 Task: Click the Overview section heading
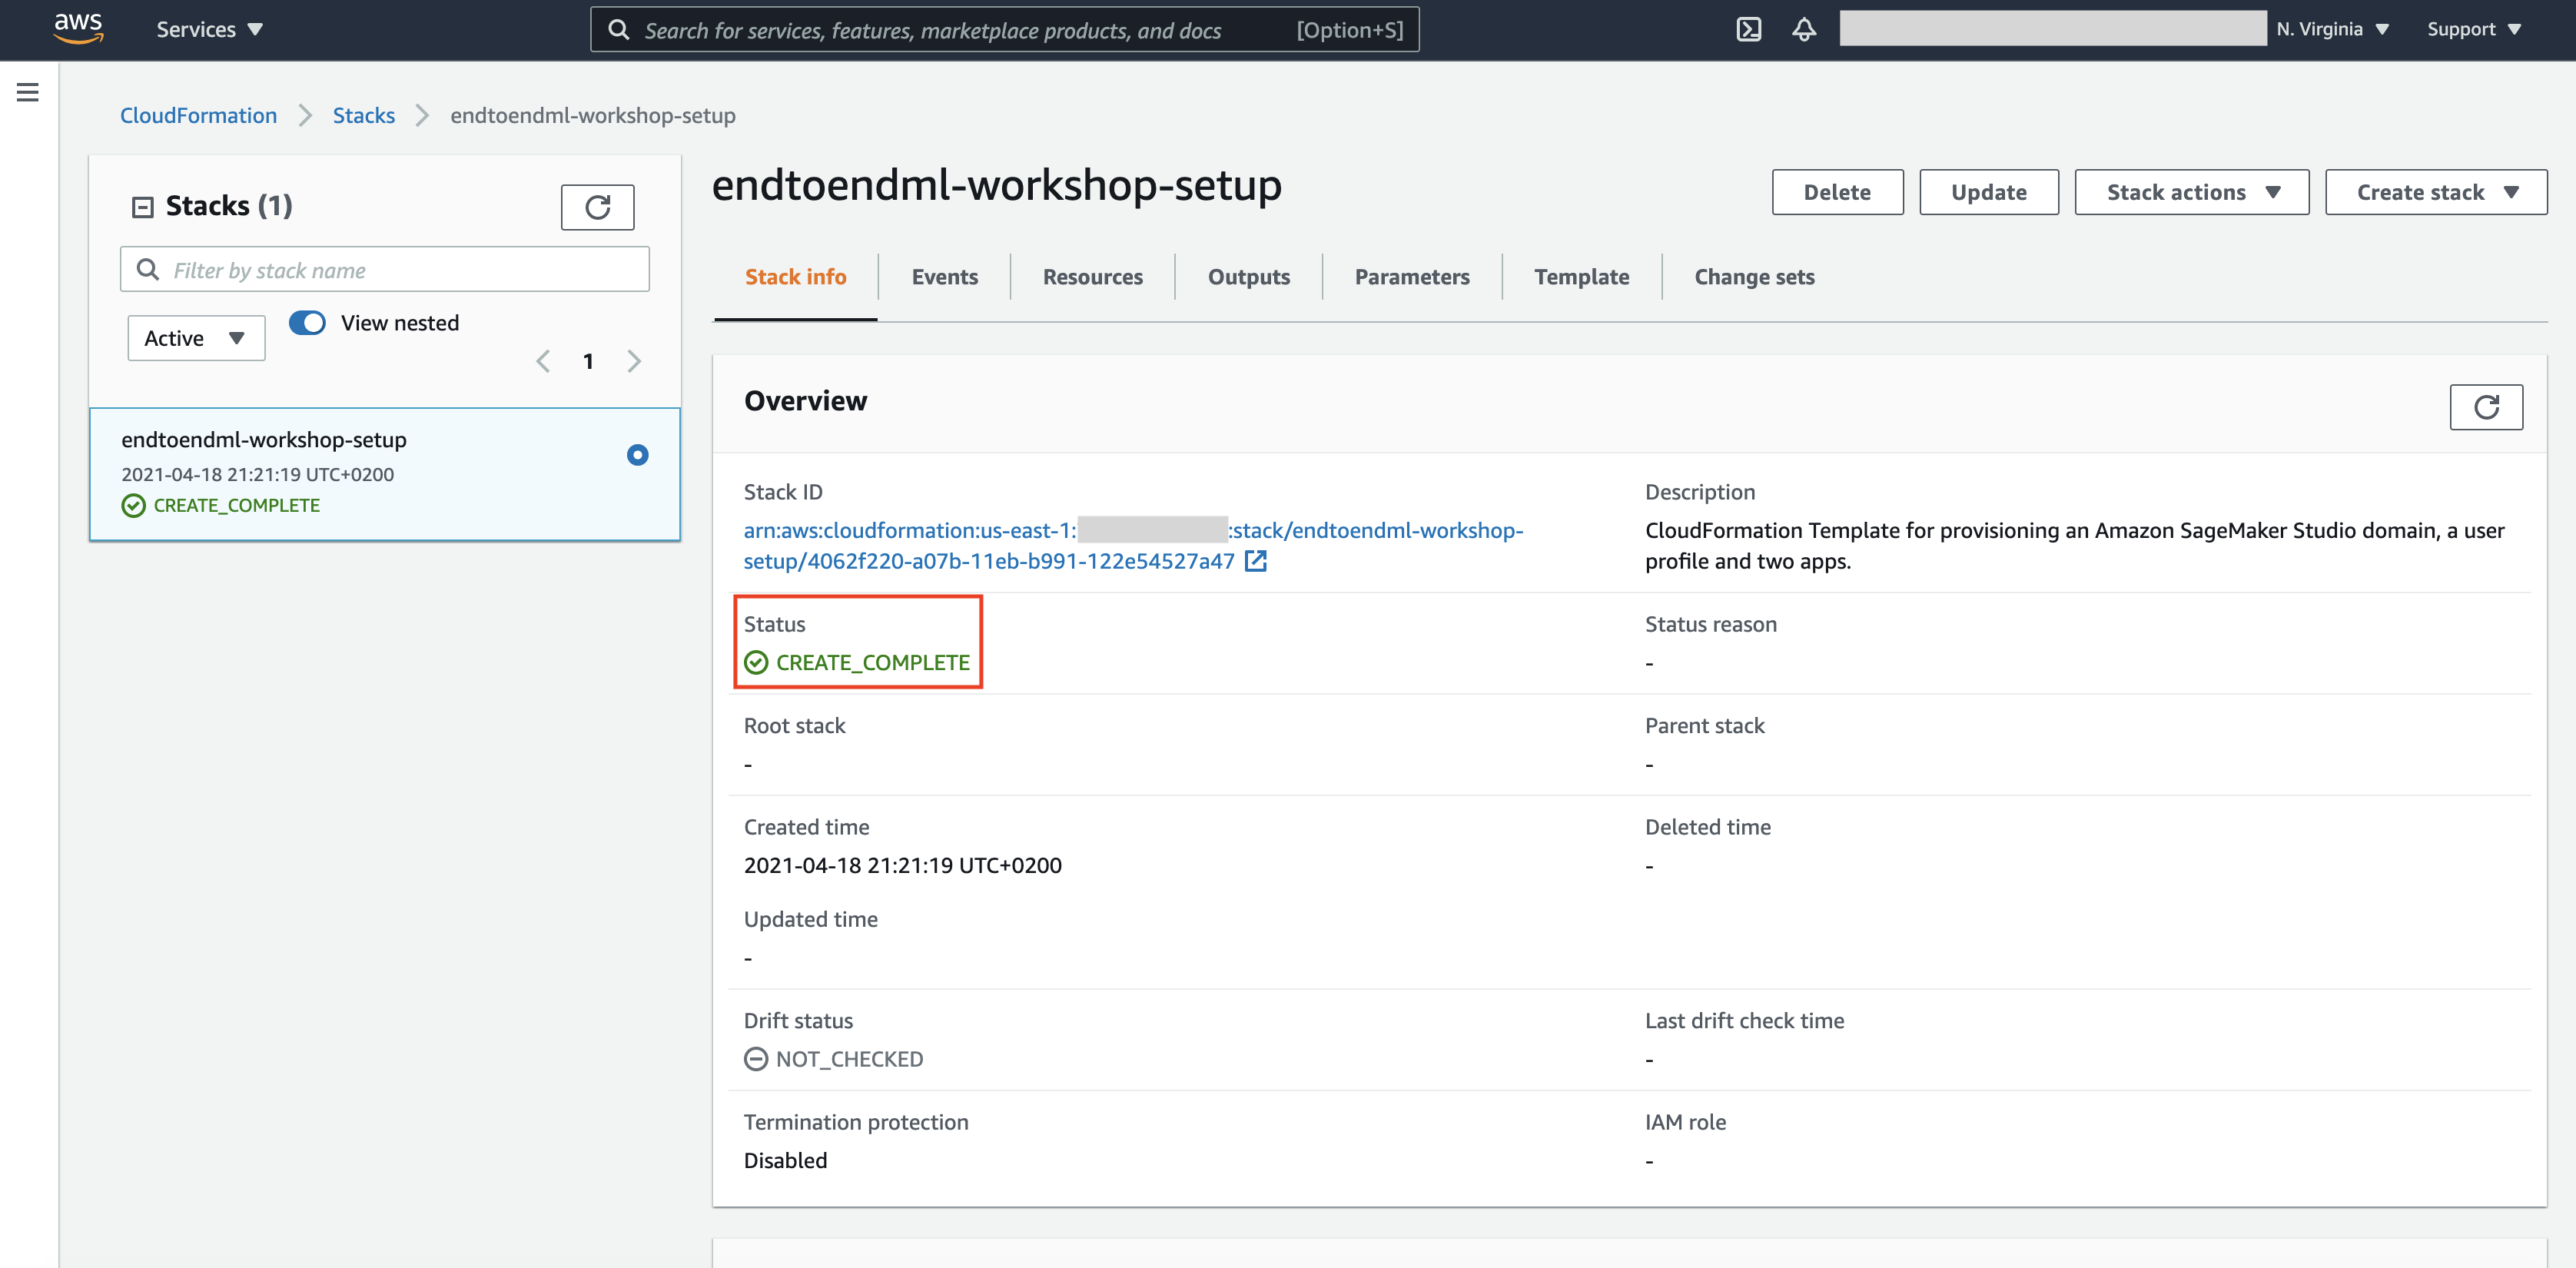click(805, 401)
